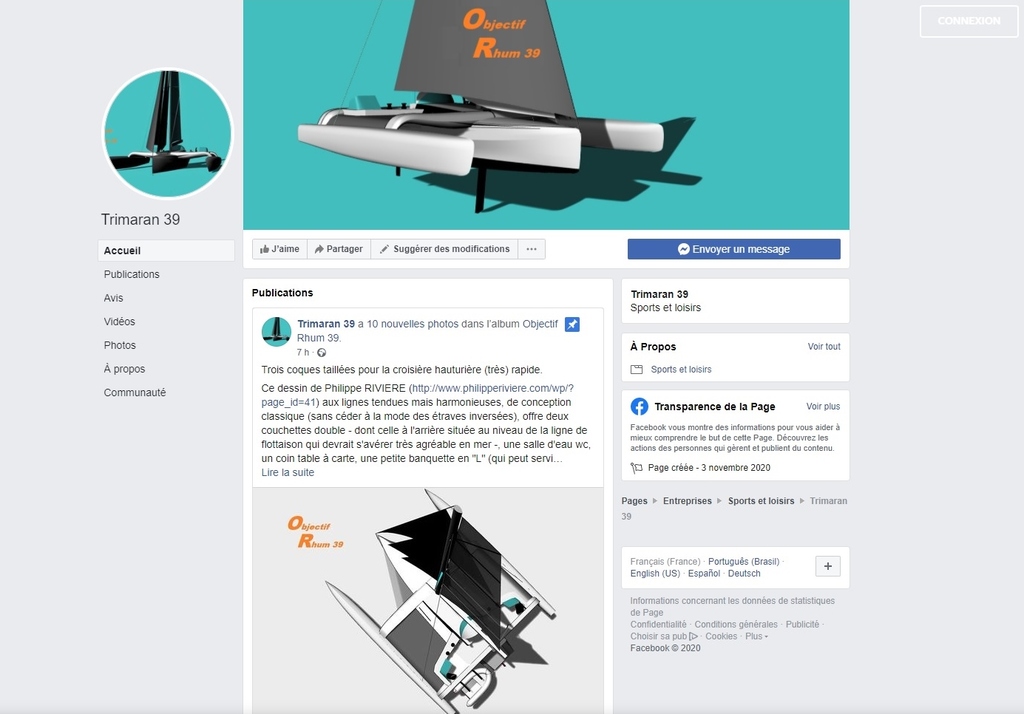Expand Voir plus in Transparence de la Page

click(x=823, y=406)
